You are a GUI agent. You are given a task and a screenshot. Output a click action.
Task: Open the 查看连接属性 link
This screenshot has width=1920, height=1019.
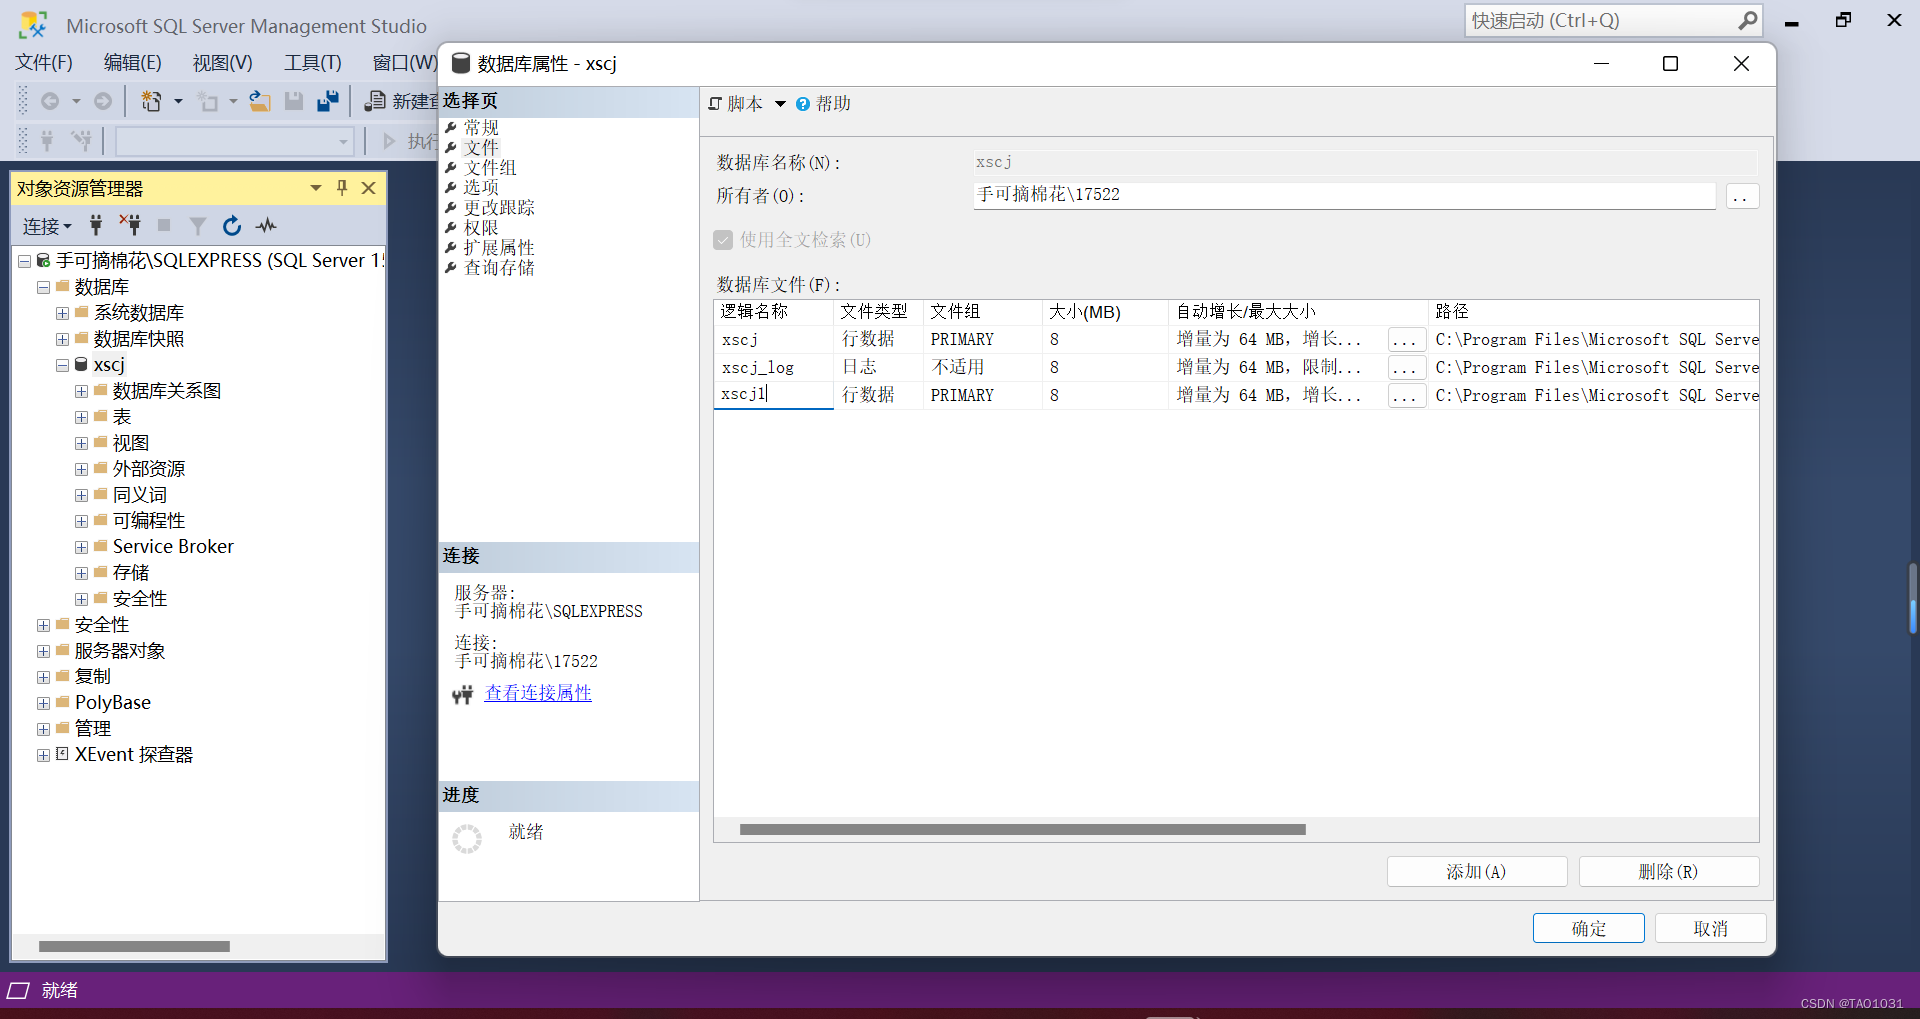coord(538,693)
